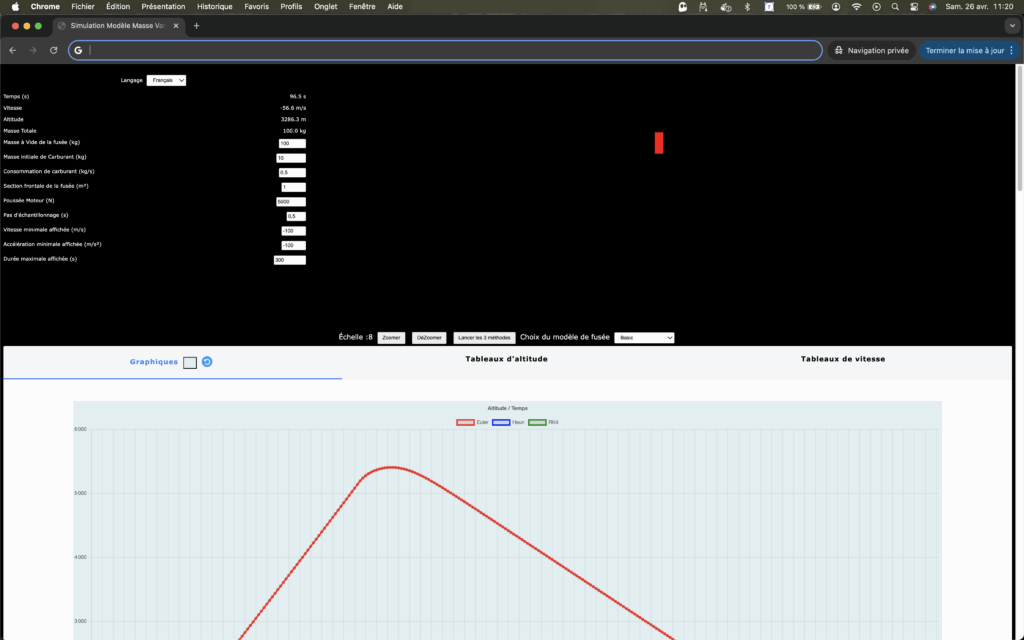Toggle the Euler series in chart legend
This screenshot has height=640, width=1024.
(472, 423)
